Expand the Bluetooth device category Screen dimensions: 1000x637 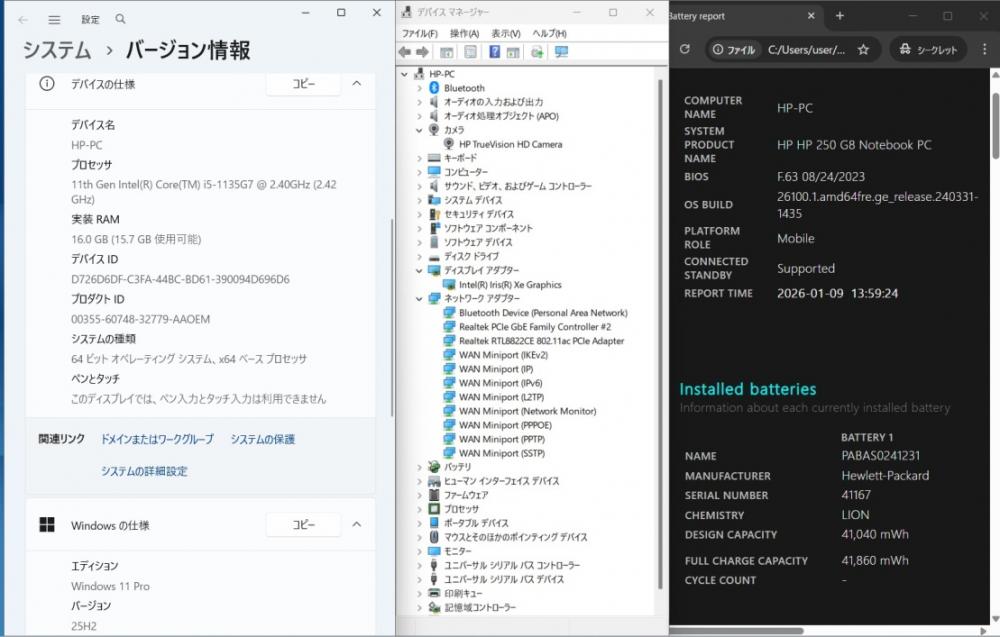point(420,88)
